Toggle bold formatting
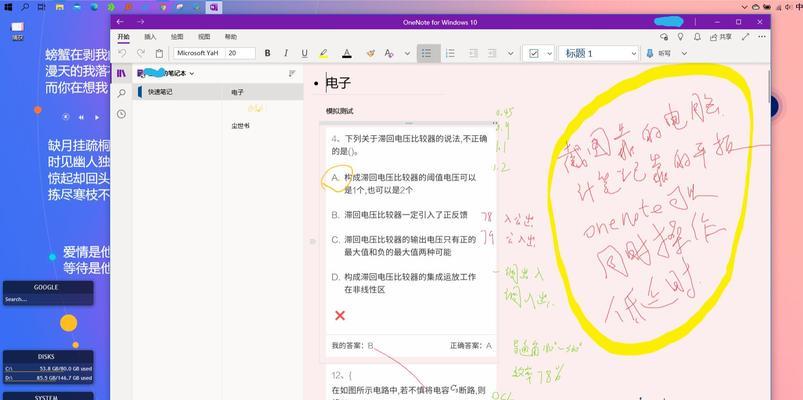 (267, 53)
